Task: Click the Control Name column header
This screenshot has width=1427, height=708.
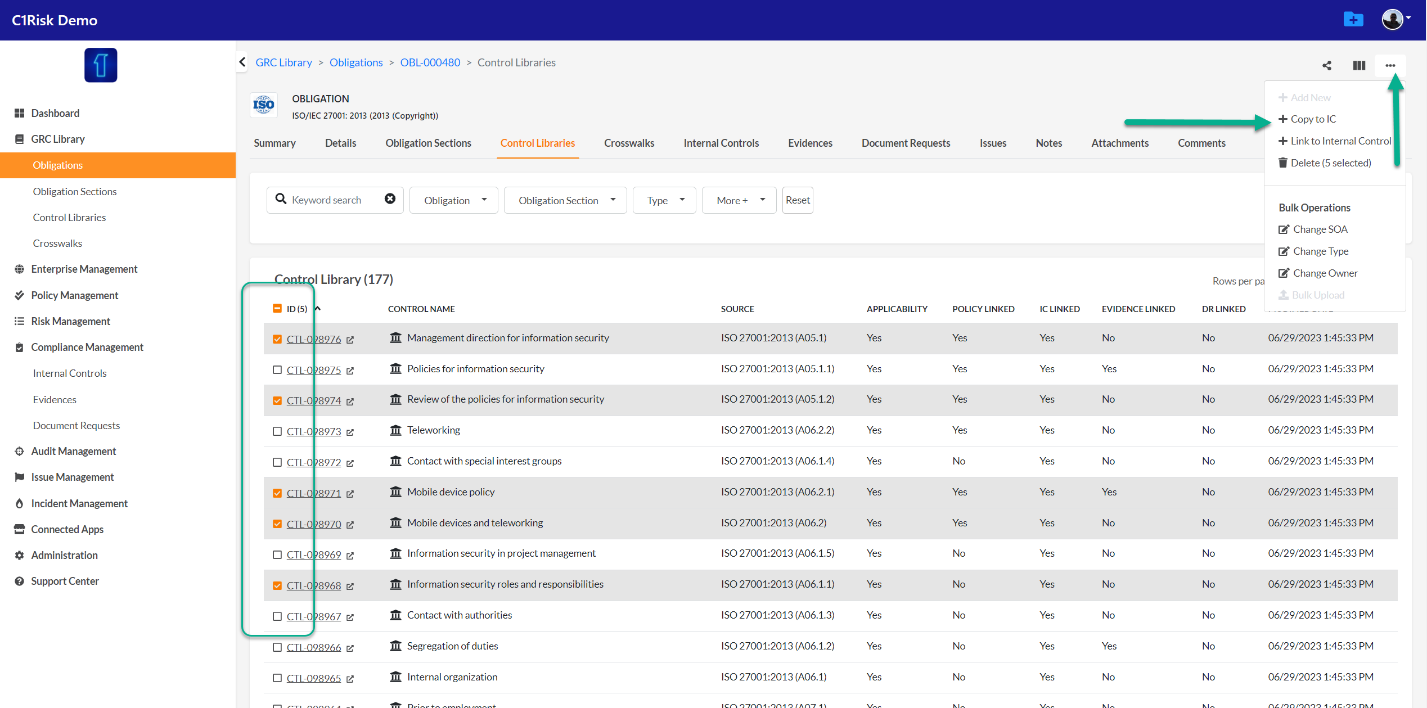Action: pyautogui.click(x=421, y=309)
